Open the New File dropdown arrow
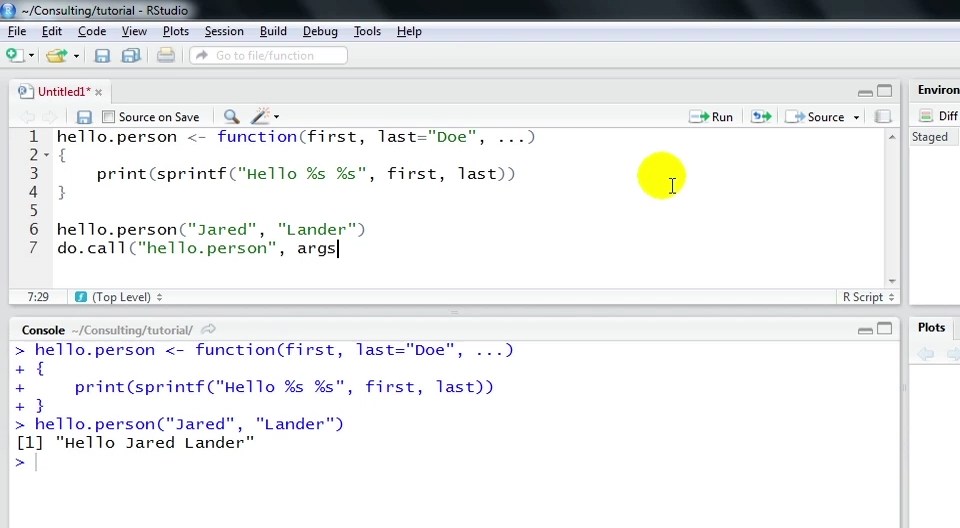Screen dimensions: 960x528 (x=31, y=56)
